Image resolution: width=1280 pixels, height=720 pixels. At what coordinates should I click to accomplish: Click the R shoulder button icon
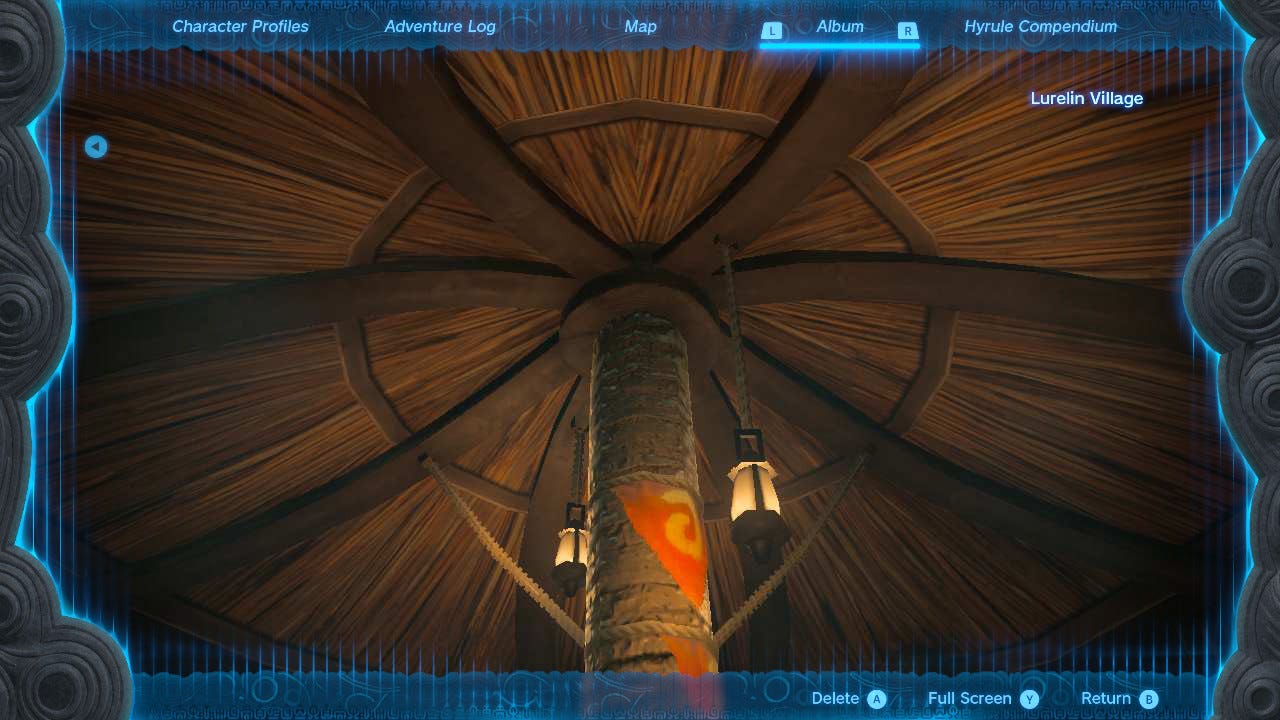coord(908,31)
